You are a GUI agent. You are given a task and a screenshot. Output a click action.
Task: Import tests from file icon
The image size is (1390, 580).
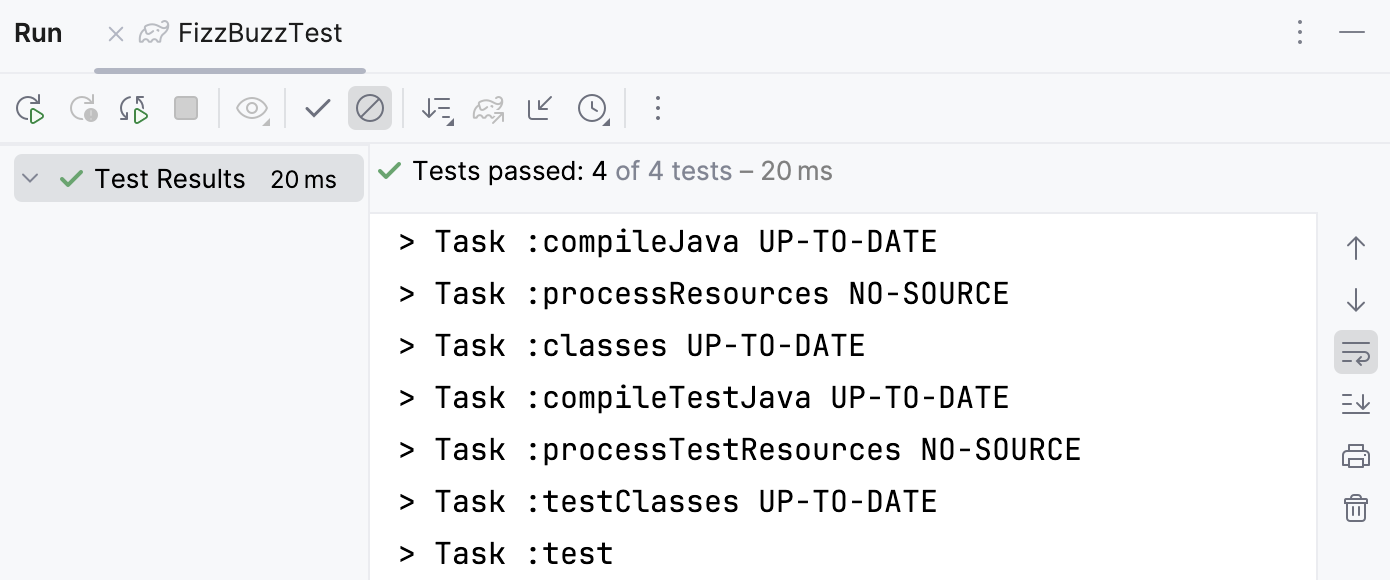tap(540, 108)
